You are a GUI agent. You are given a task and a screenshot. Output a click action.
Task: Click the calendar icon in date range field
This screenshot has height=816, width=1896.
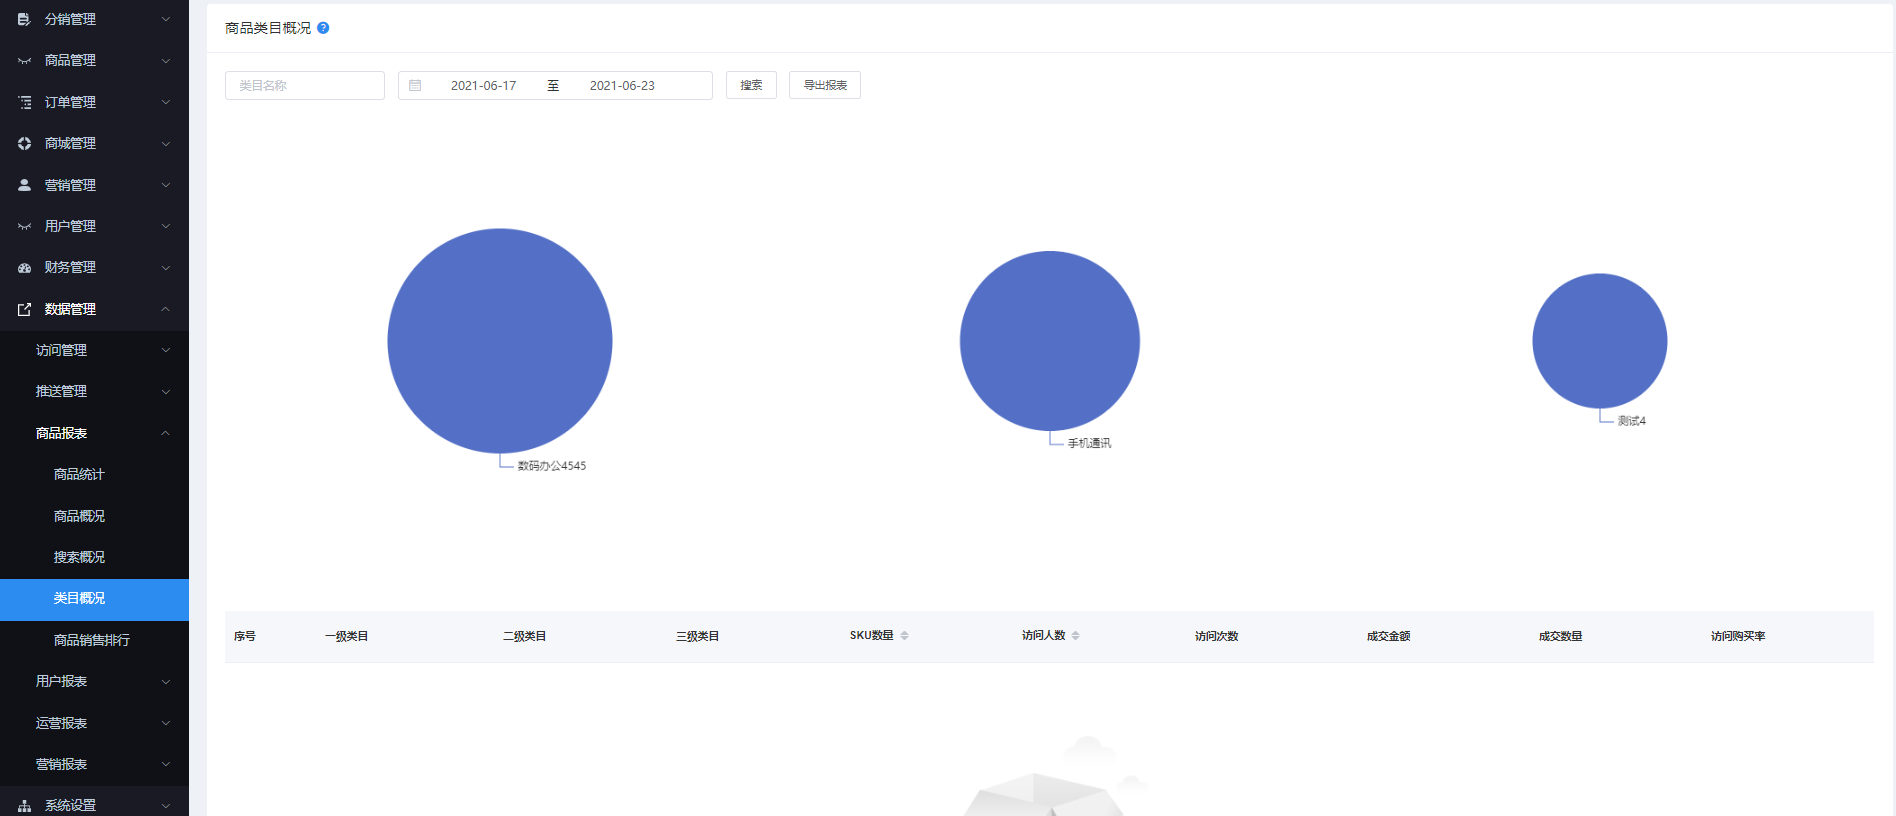pyautogui.click(x=415, y=86)
